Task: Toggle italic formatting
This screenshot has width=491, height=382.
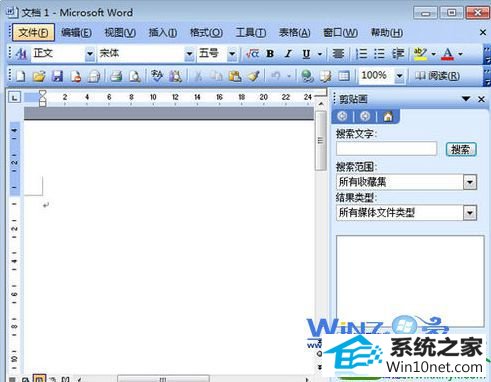Action: [288, 54]
